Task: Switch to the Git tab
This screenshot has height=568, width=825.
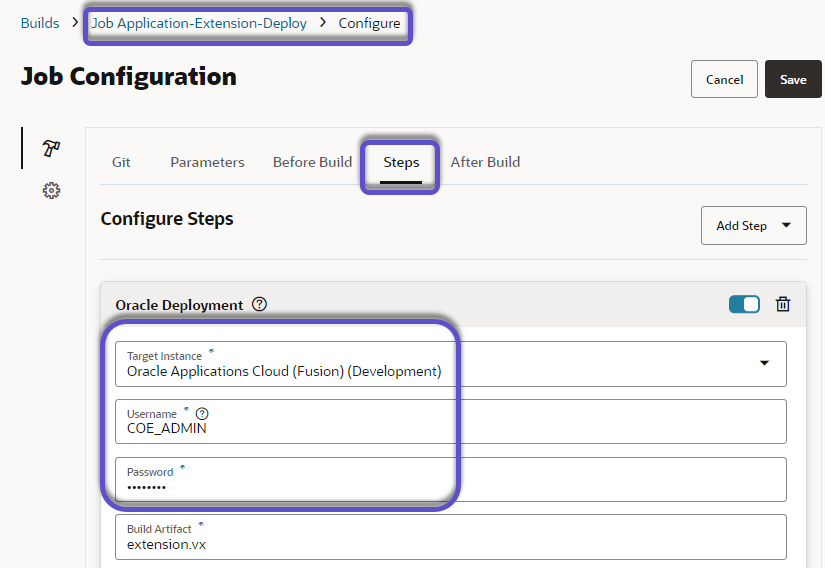Action: click(121, 162)
